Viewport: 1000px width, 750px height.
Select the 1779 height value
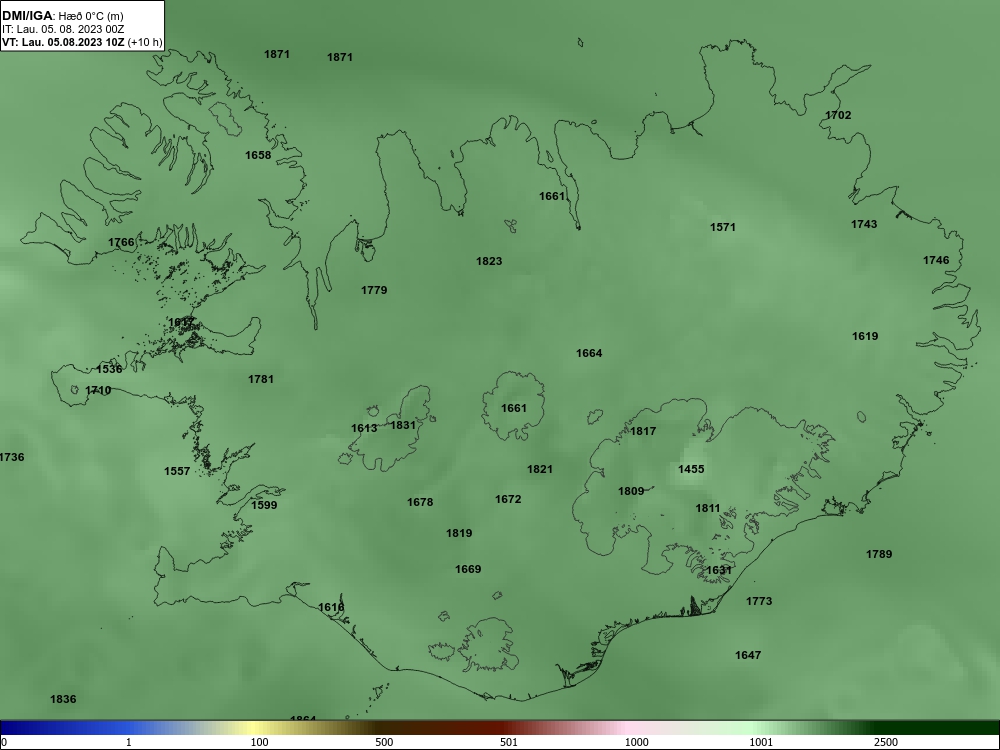(374, 290)
